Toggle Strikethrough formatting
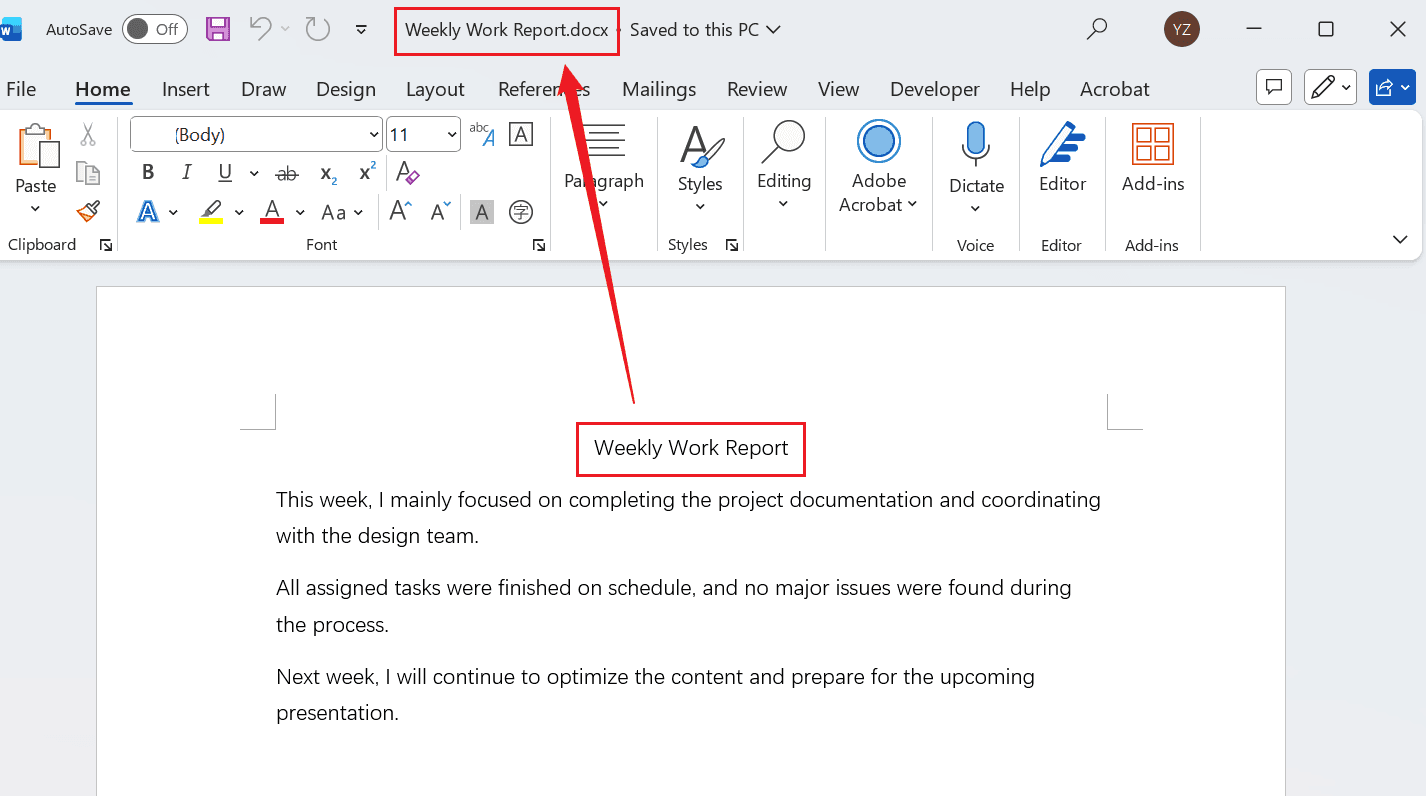Screen dimensions: 1426x796 point(287,173)
